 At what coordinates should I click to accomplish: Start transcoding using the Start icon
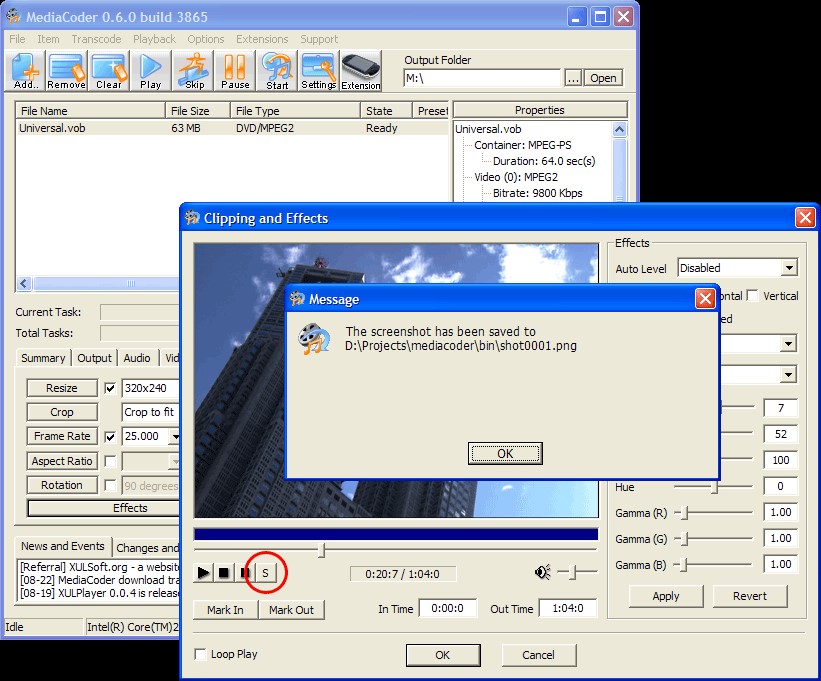pos(277,70)
